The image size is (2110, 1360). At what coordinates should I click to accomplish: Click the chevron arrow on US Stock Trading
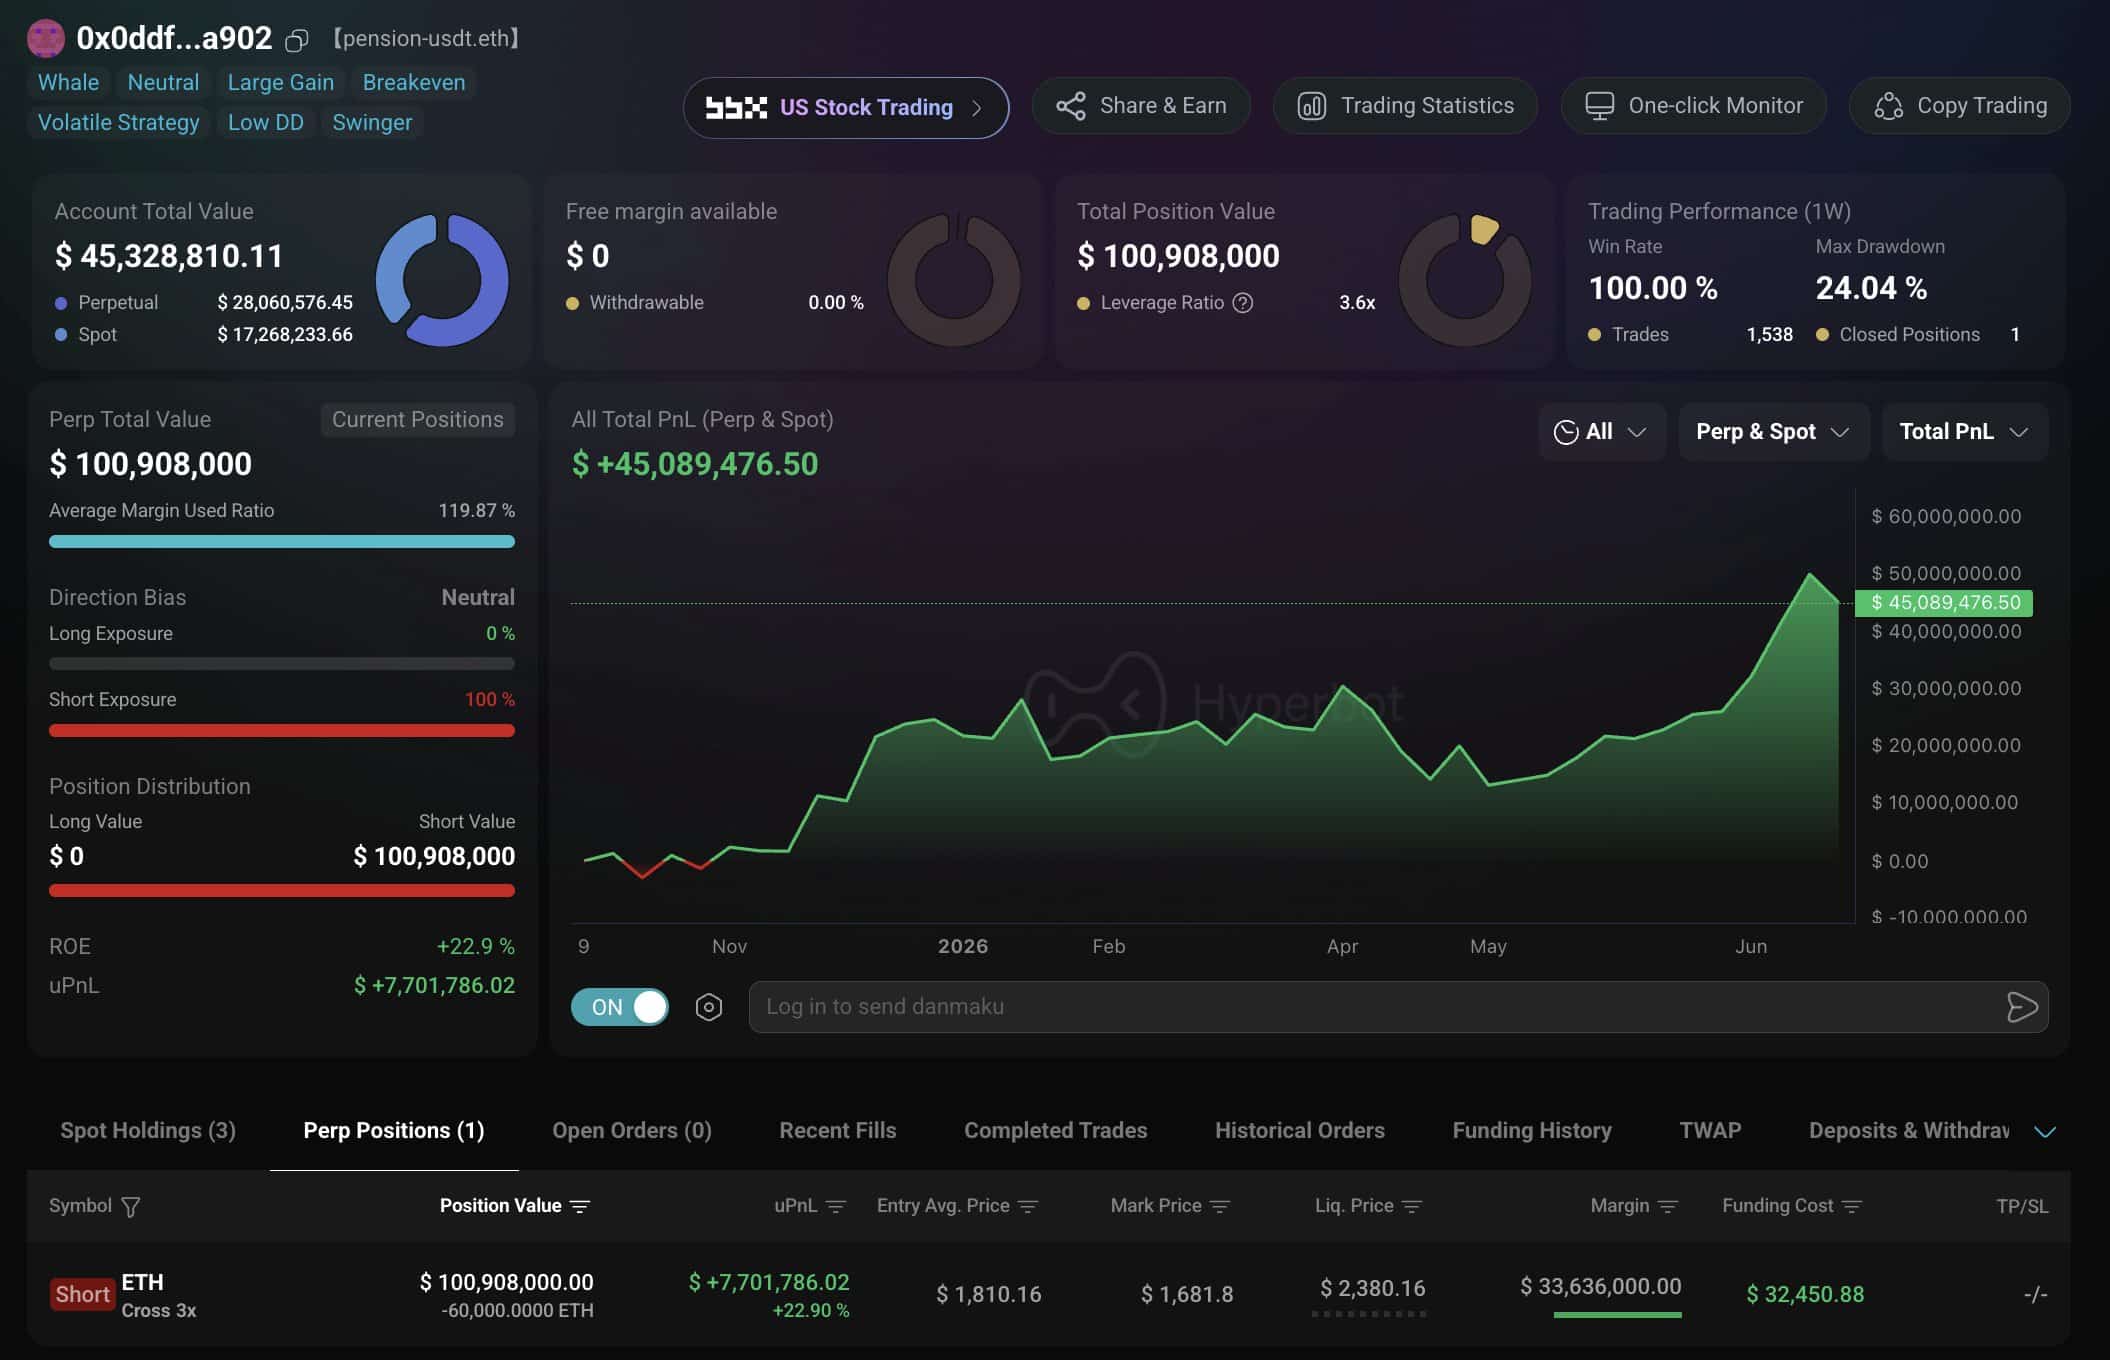pyautogui.click(x=977, y=108)
